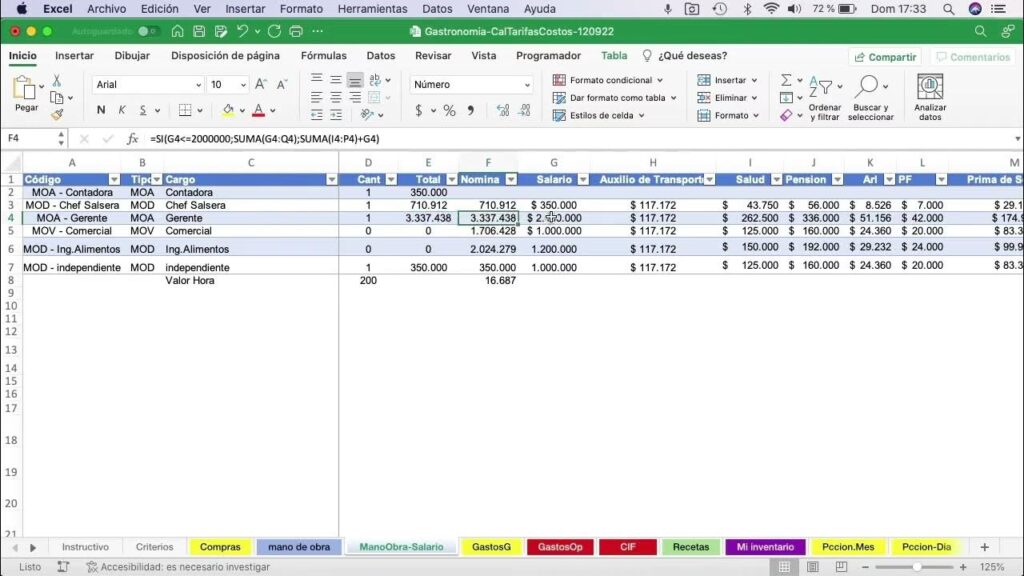Open the Fórmulas ribbon tab
Screen dimensions: 1024x576
pos(323,56)
